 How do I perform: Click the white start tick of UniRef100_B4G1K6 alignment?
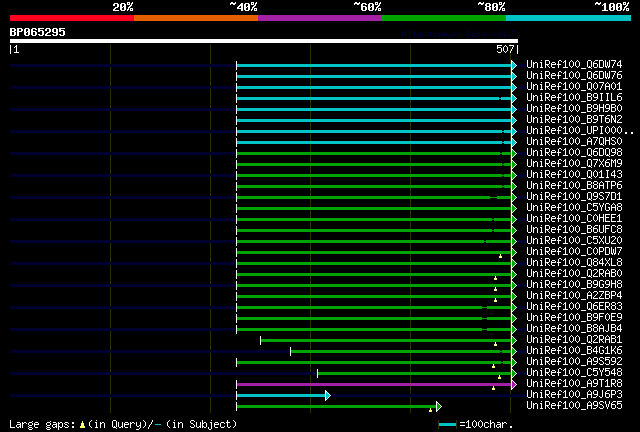click(290, 351)
